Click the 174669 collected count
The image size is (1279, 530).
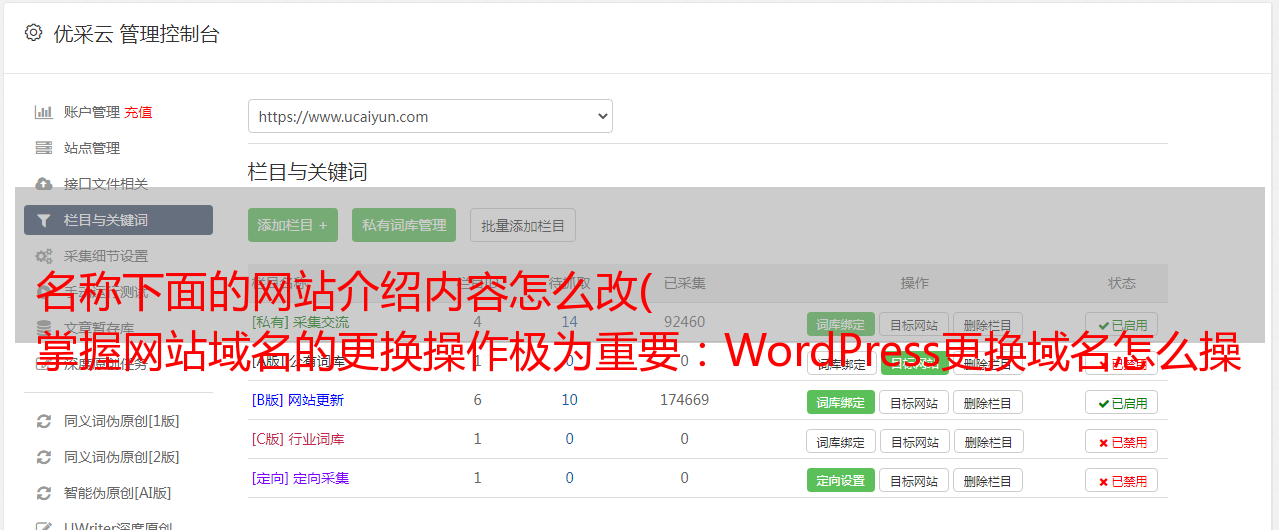(684, 400)
